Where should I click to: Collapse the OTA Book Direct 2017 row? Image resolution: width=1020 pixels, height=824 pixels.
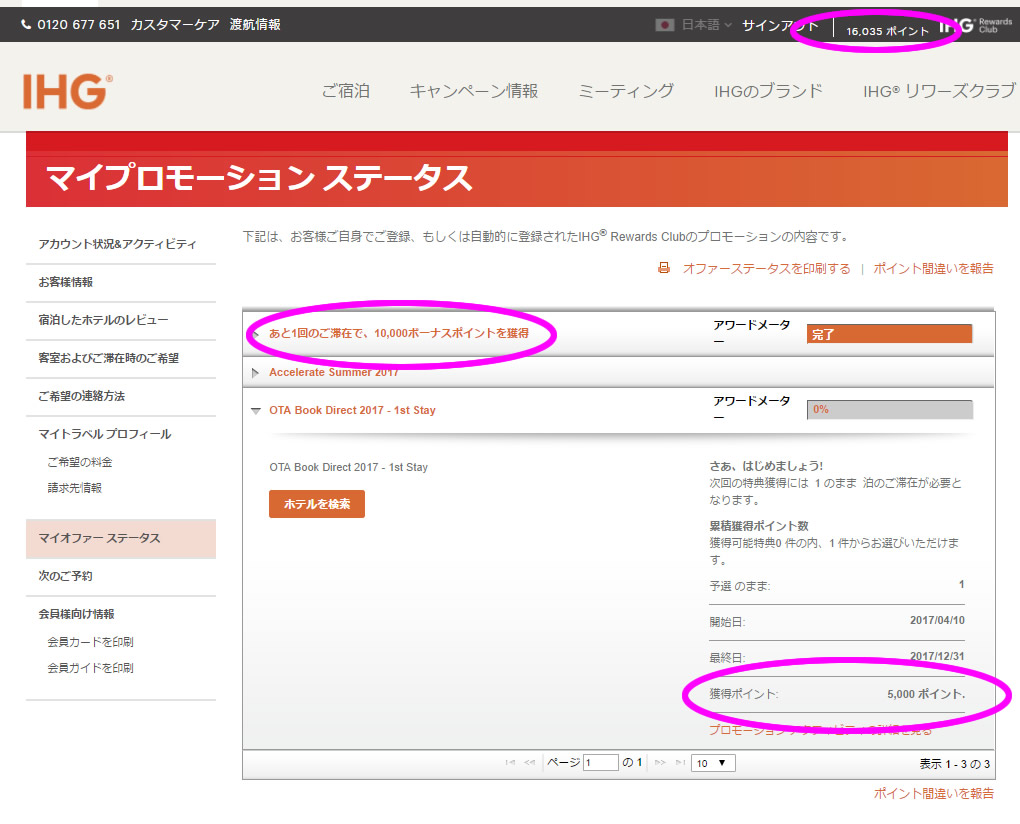tap(256, 410)
